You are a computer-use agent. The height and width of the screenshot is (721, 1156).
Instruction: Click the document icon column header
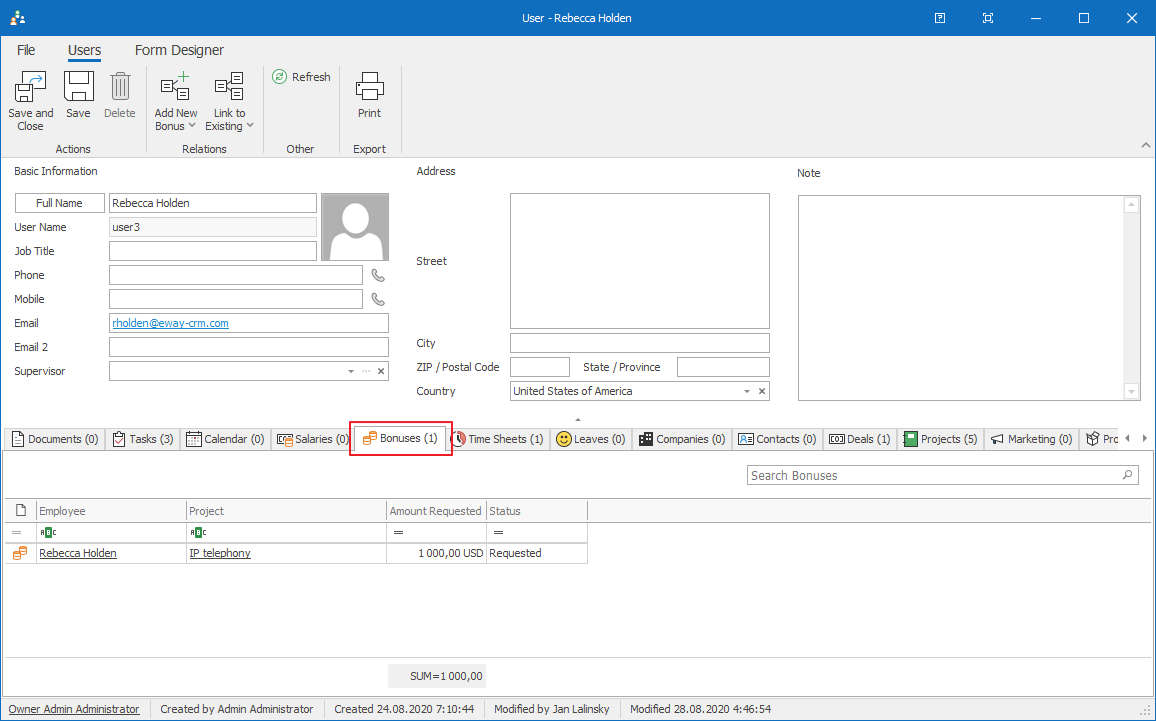pos(21,510)
